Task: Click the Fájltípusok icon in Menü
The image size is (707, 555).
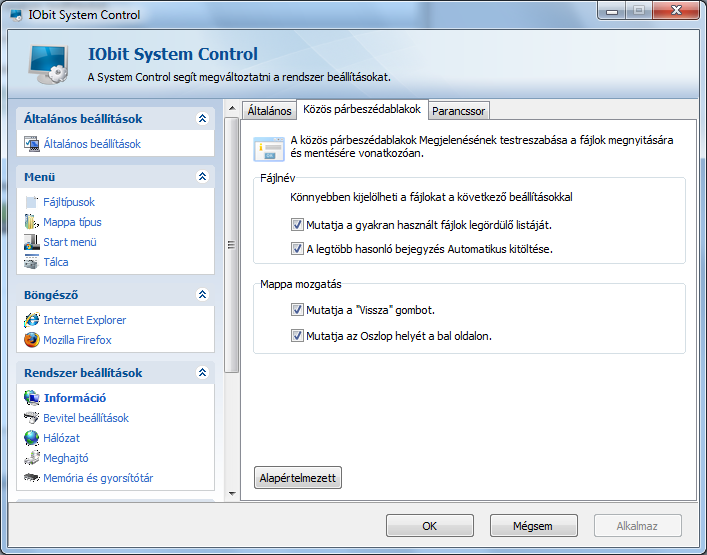Action: 32,202
